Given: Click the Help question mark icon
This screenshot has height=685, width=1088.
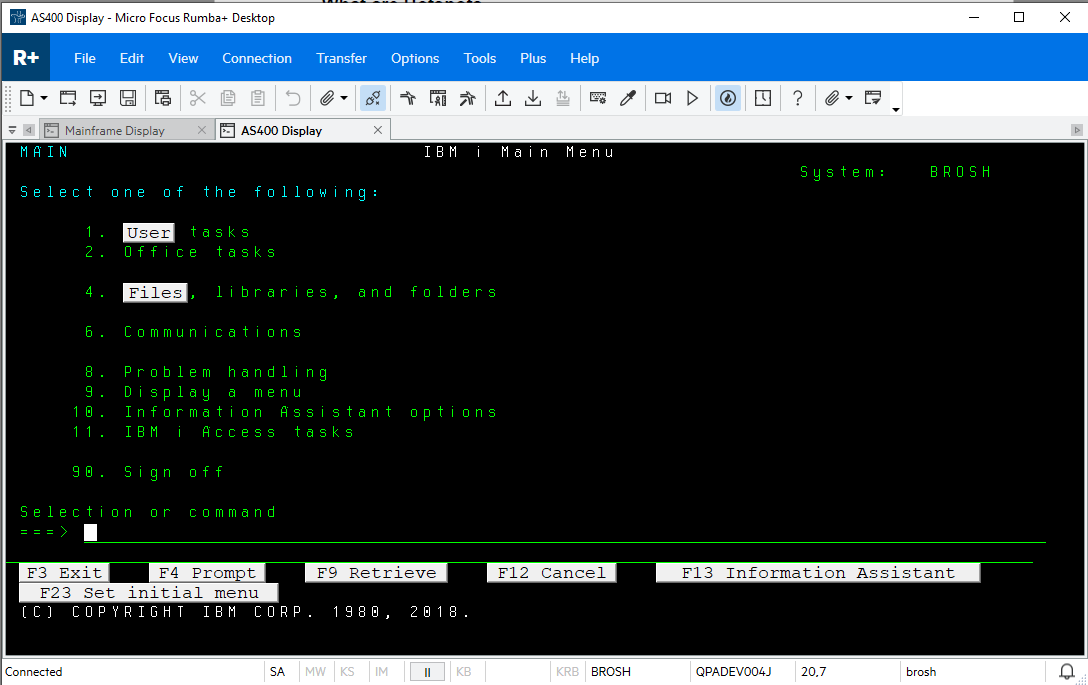Looking at the screenshot, I should click(x=798, y=98).
